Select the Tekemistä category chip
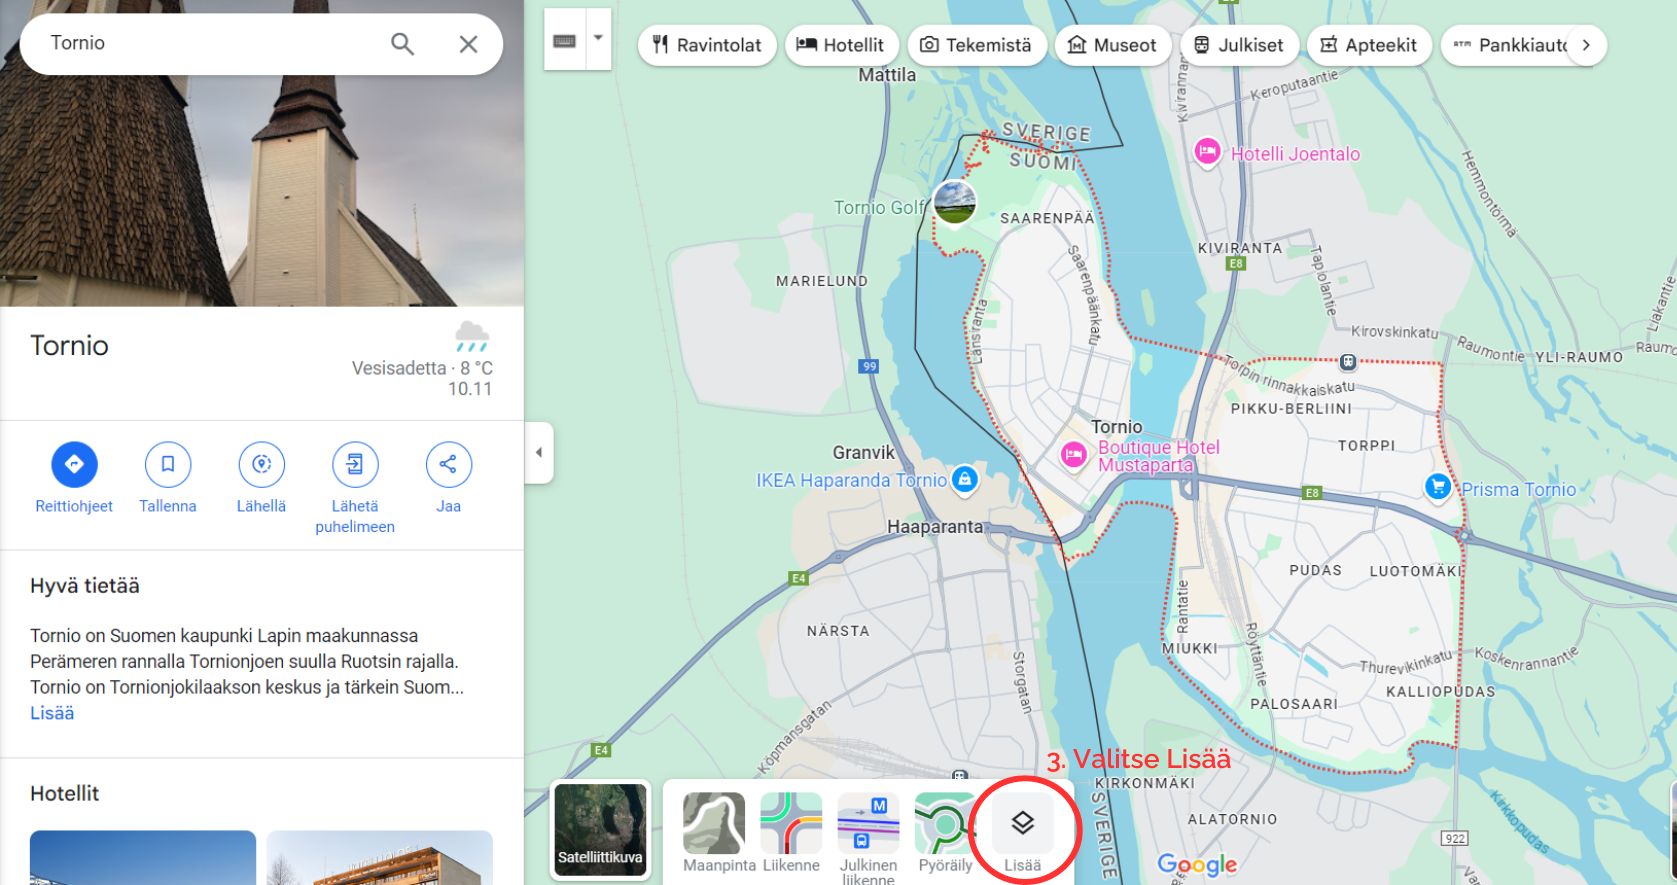Viewport: 1677px width, 885px height. click(976, 45)
